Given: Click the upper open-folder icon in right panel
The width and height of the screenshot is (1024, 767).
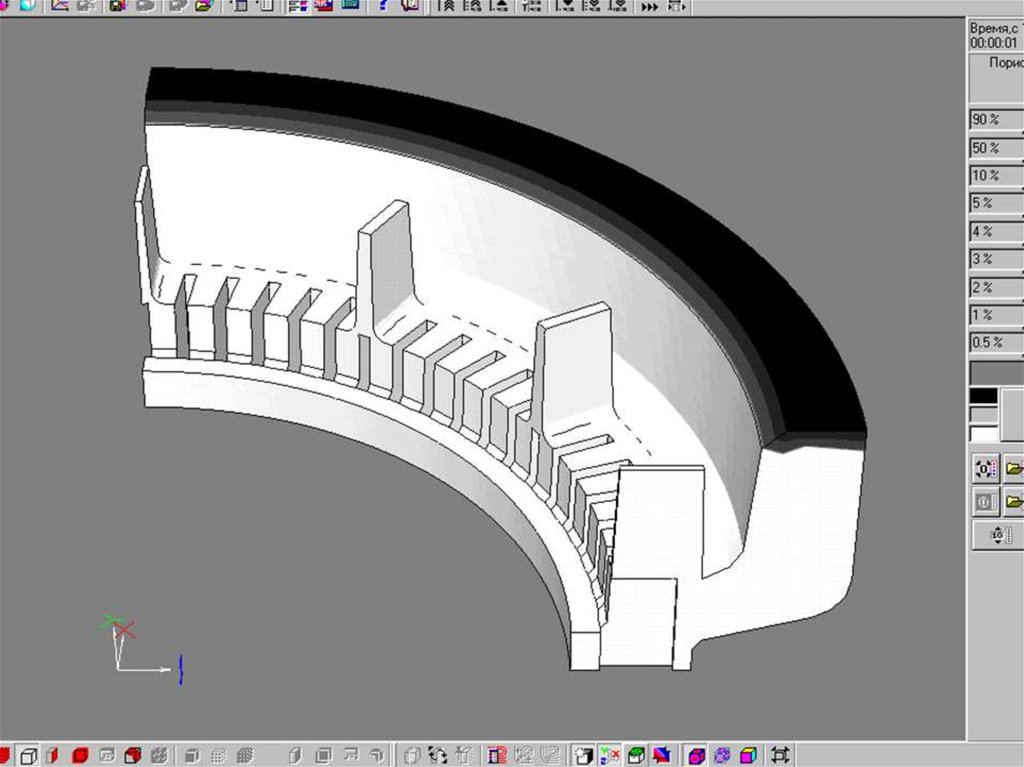Looking at the screenshot, I should pos(1013,468).
